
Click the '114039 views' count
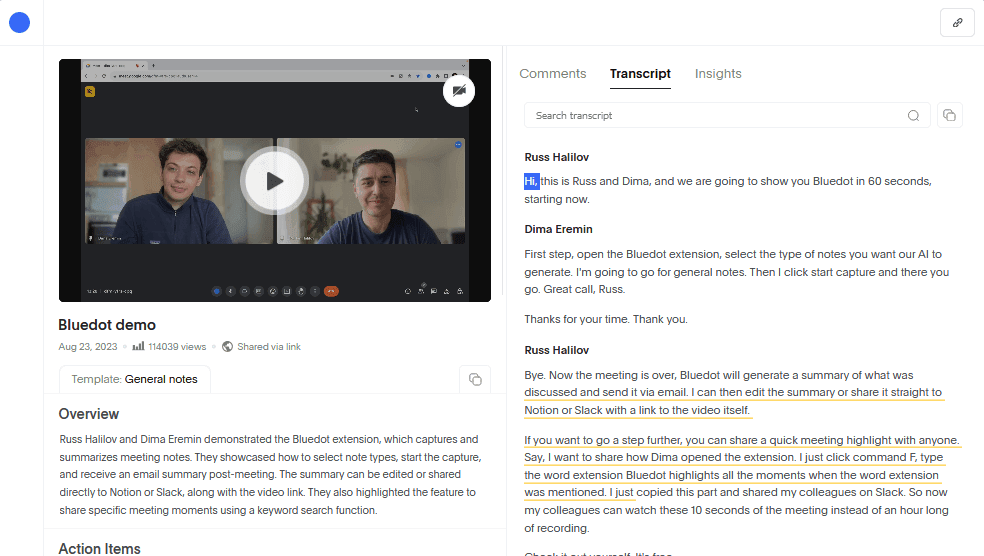[177, 346]
